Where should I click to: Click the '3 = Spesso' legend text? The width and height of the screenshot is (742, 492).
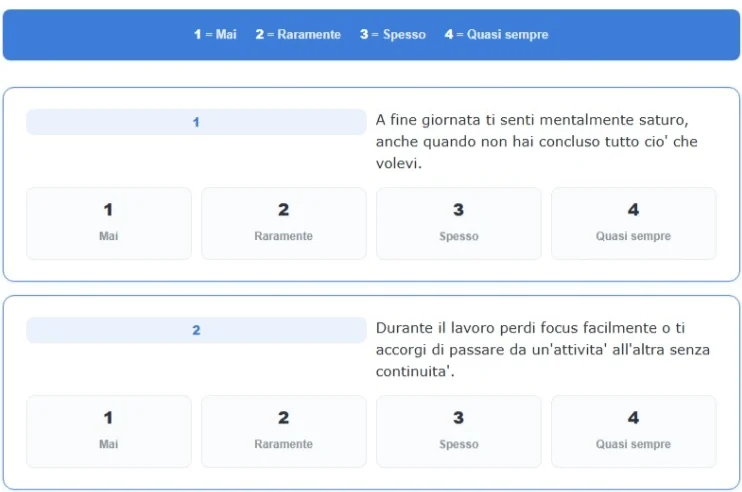click(393, 35)
